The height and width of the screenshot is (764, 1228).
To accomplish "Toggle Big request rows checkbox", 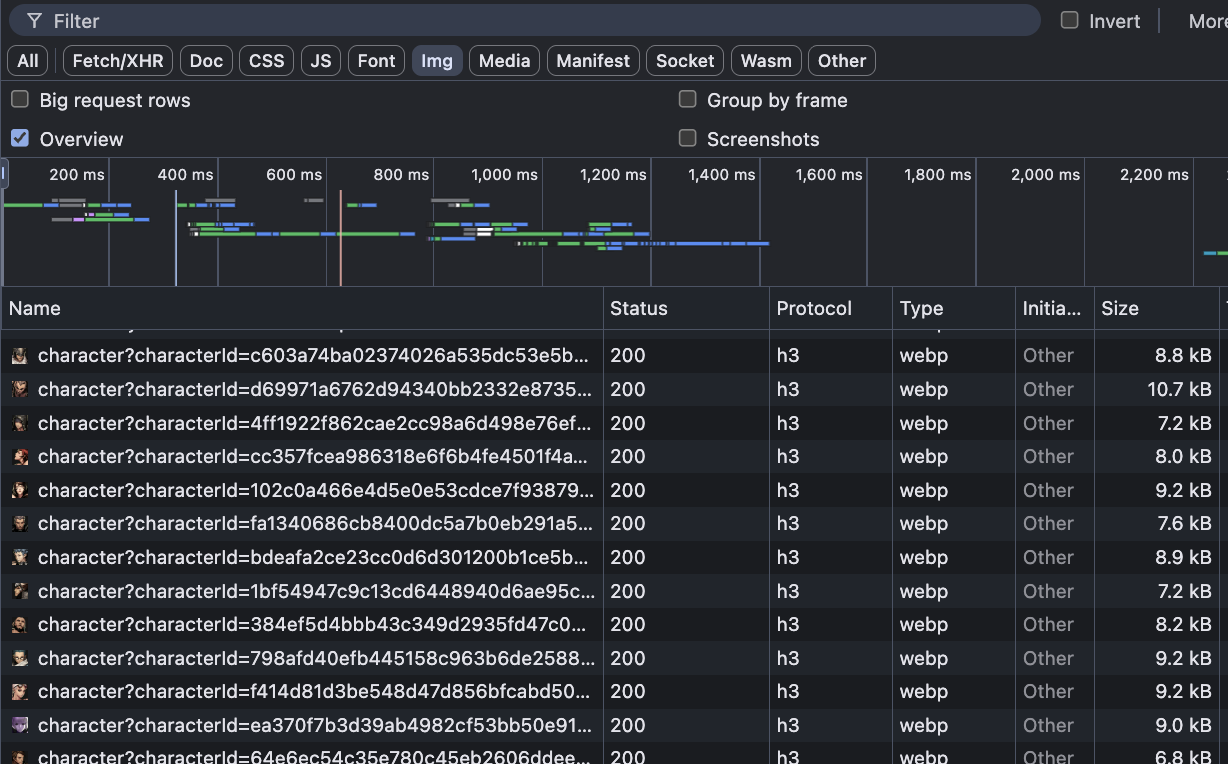I will [20, 99].
